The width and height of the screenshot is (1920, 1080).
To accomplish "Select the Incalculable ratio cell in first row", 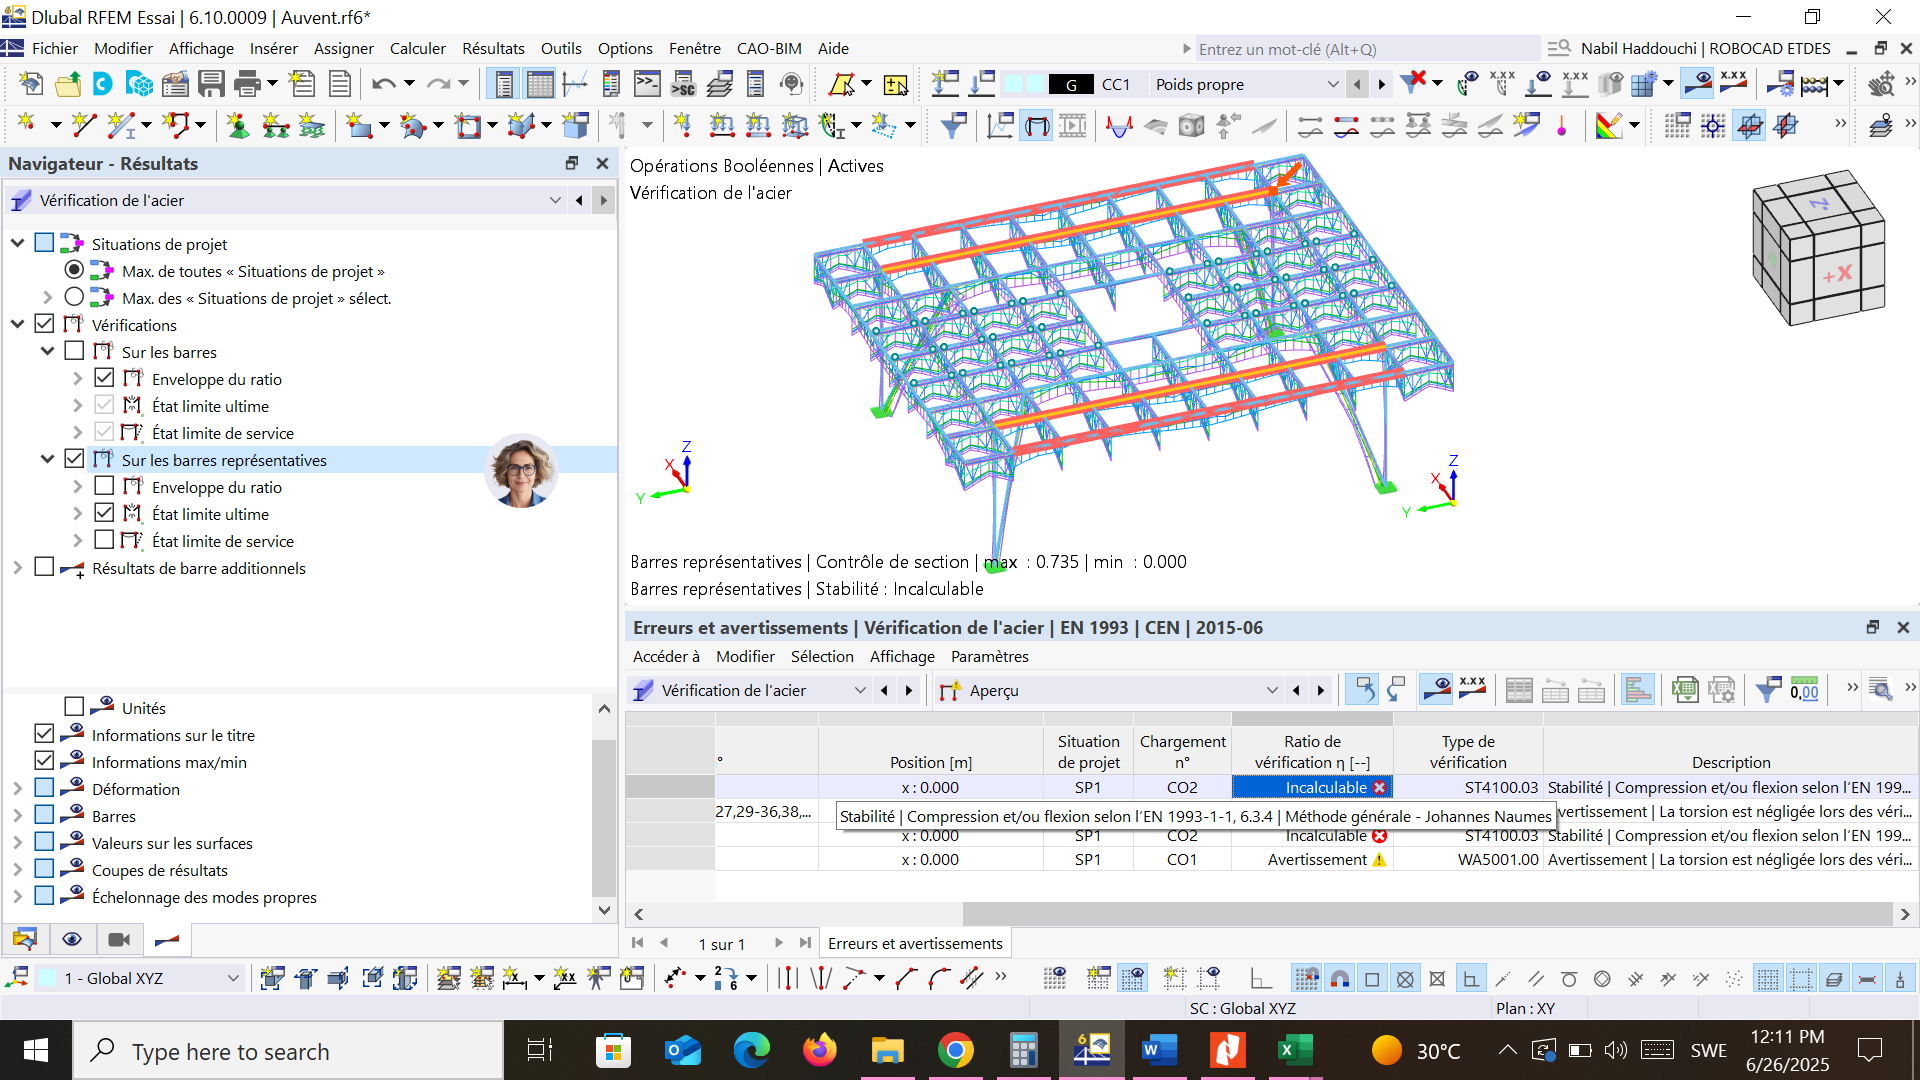I will (x=1312, y=787).
